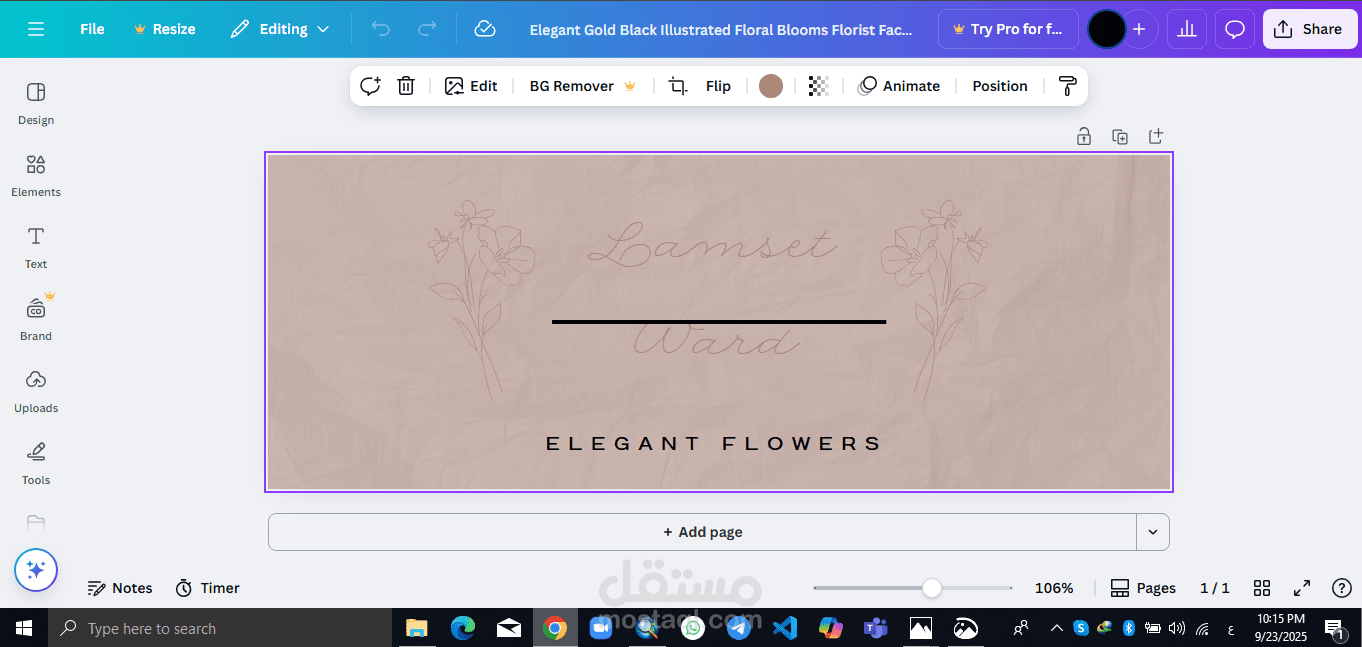The image size is (1362, 647).
Task: Open the analytics bar chart icon
Action: coord(1187,29)
